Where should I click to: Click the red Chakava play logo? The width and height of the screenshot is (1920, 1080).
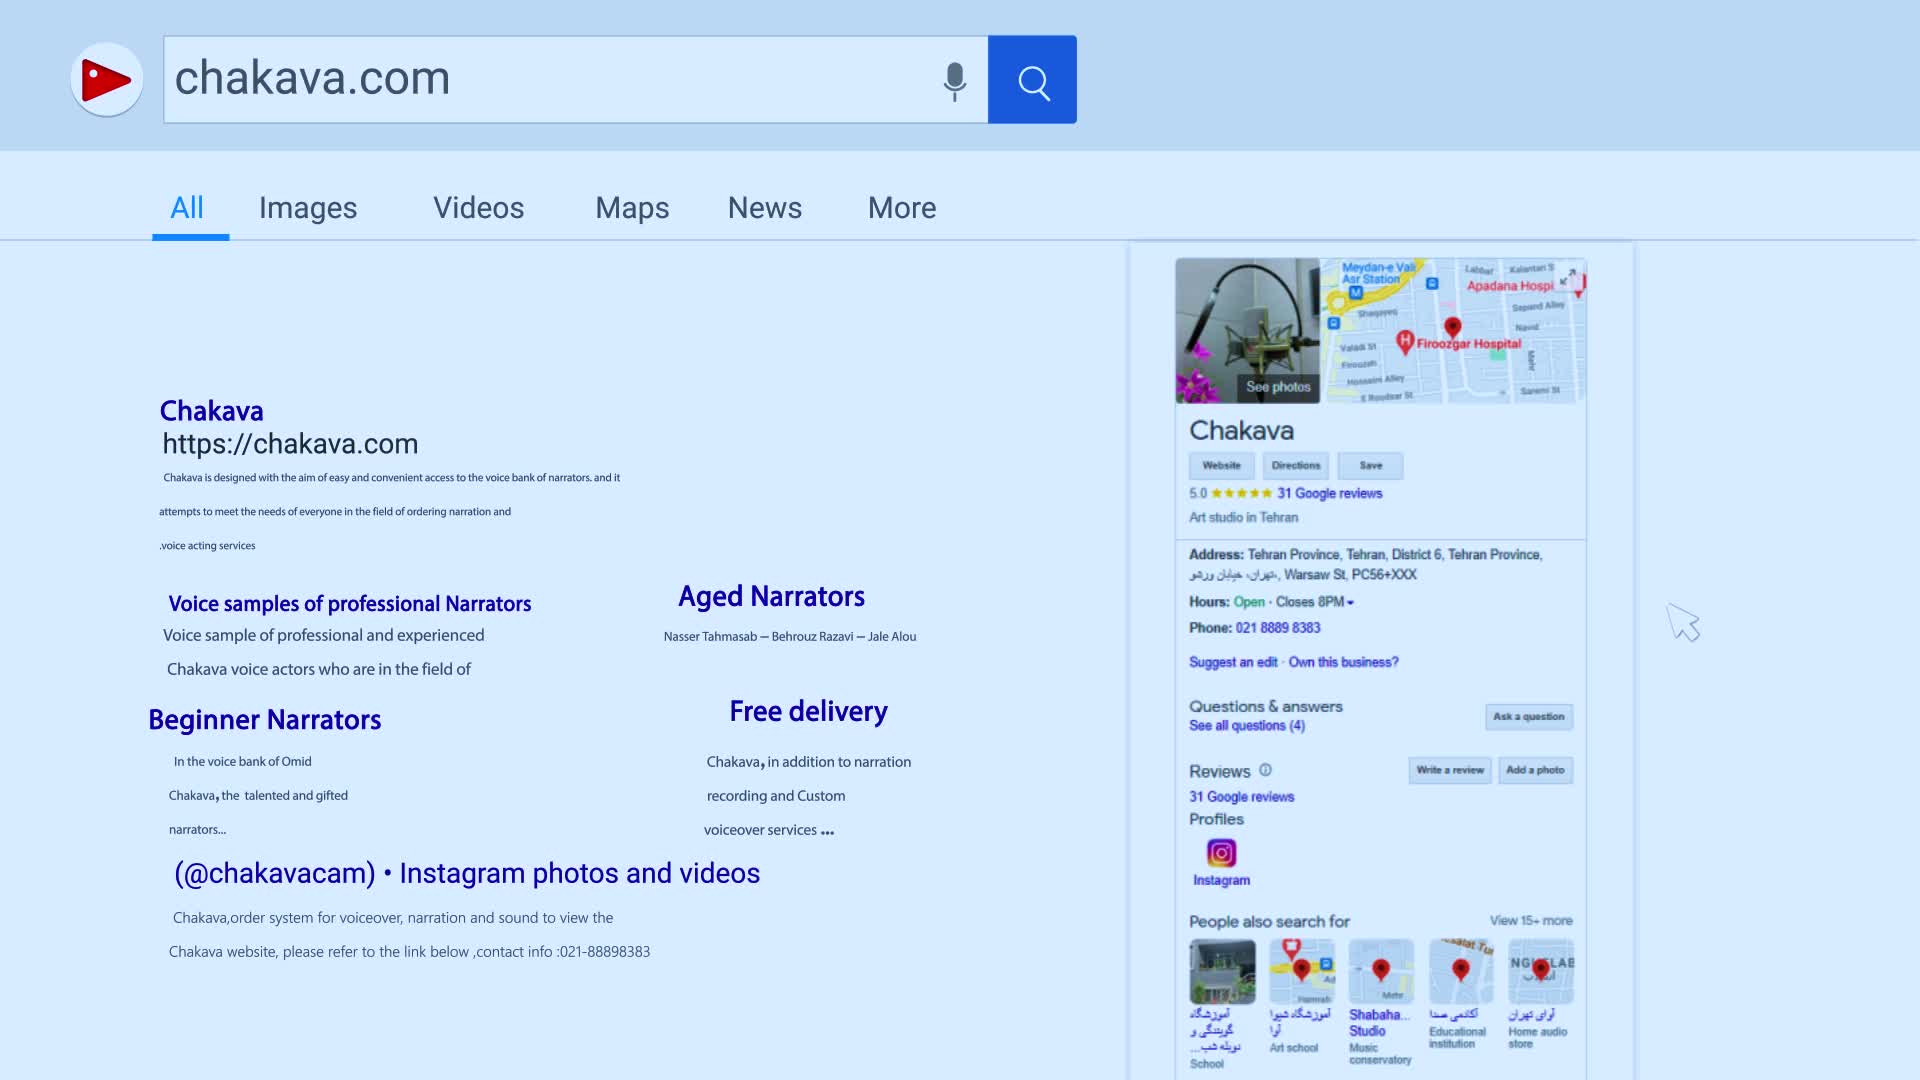(x=107, y=79)
